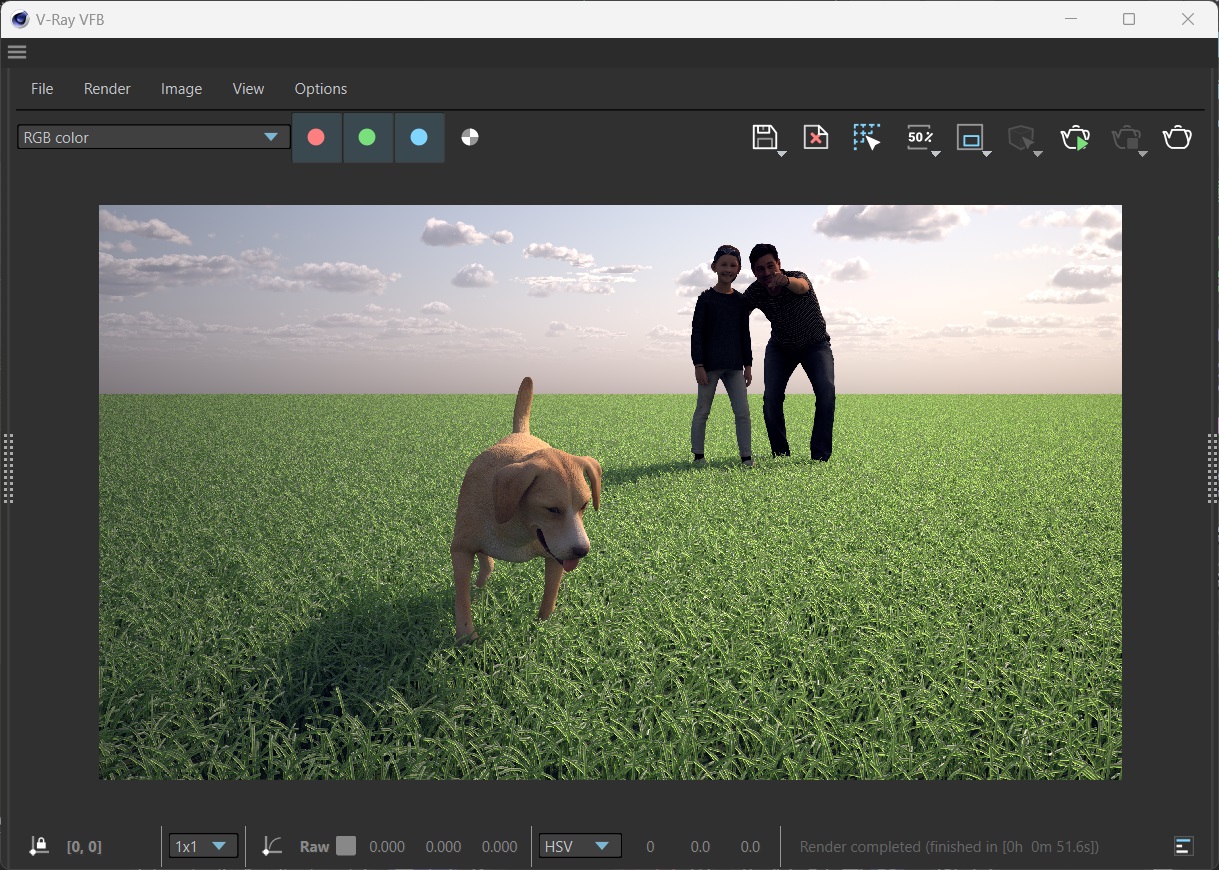Switch to mono/alpha channel view icon

[470, 137]
